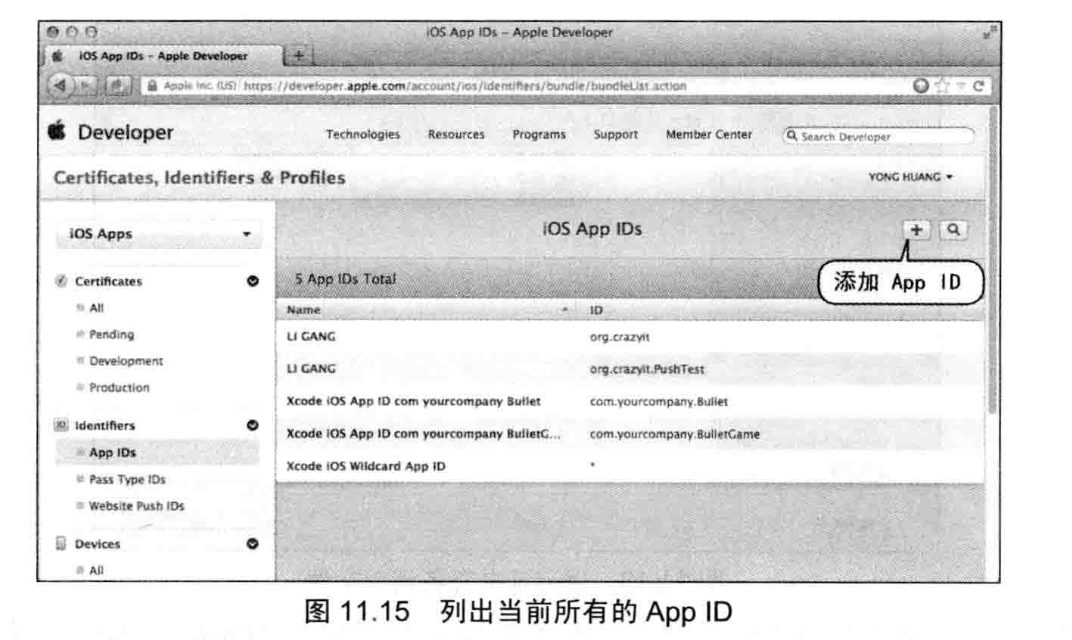The width and height of the screenshot is (1072, 640).
Task: Click Certificates, Identifiers & Profiles heading
Action: point(200,178)
